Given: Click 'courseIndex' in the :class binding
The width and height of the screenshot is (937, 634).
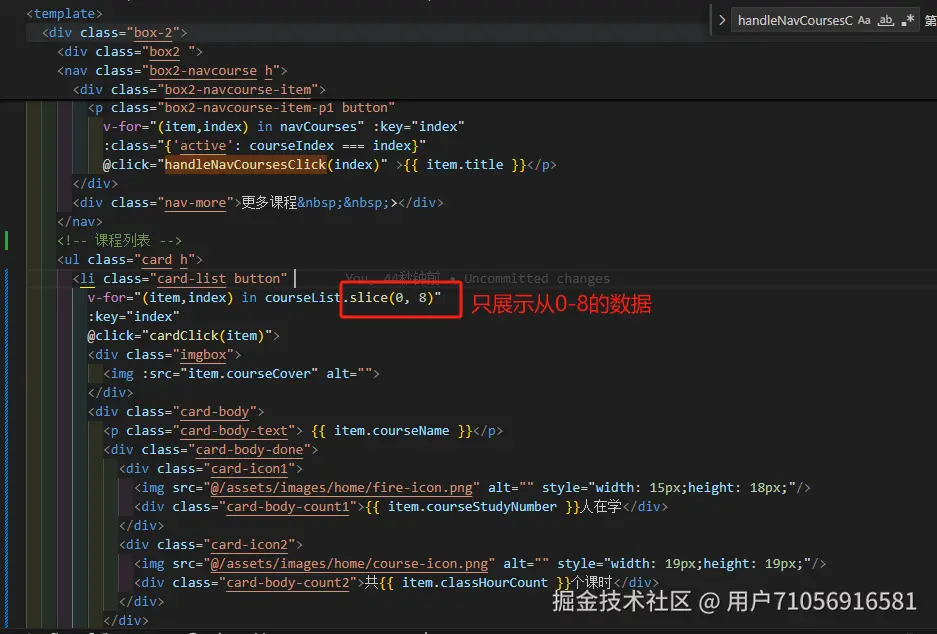Looking at the screenshot, I should coord(292,146).
